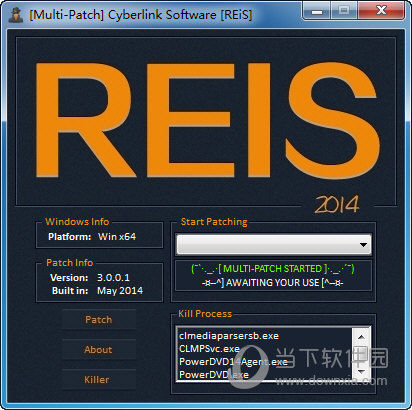The height and width of the screenshot is (410, 412).
Task: Open the About dialog button
Action: [x=99, y=350]
